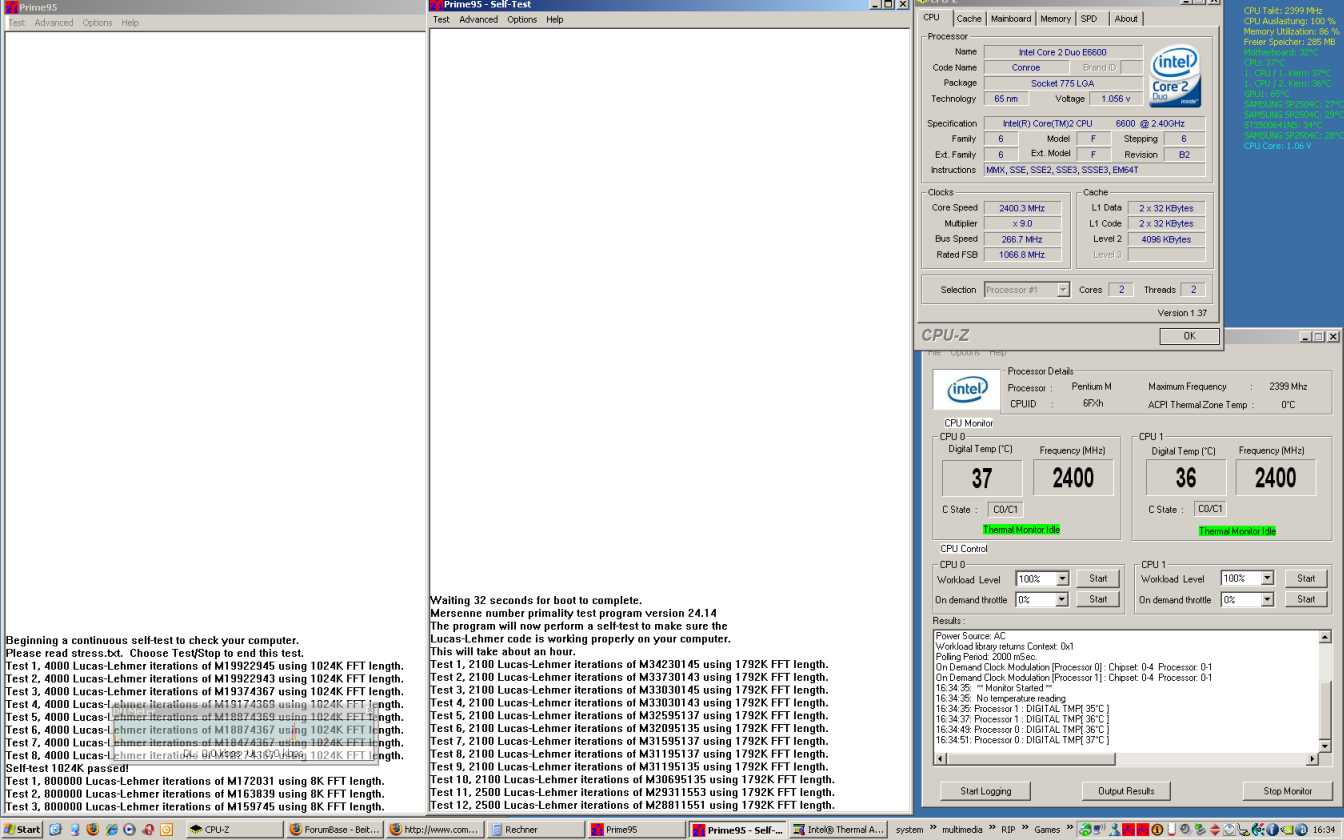The height and width of the screenshot is (840, 1344).
Task: Switch to the ForumBase Firefox taskbar button
Action: pyautogui.click(x=335, y=829)
